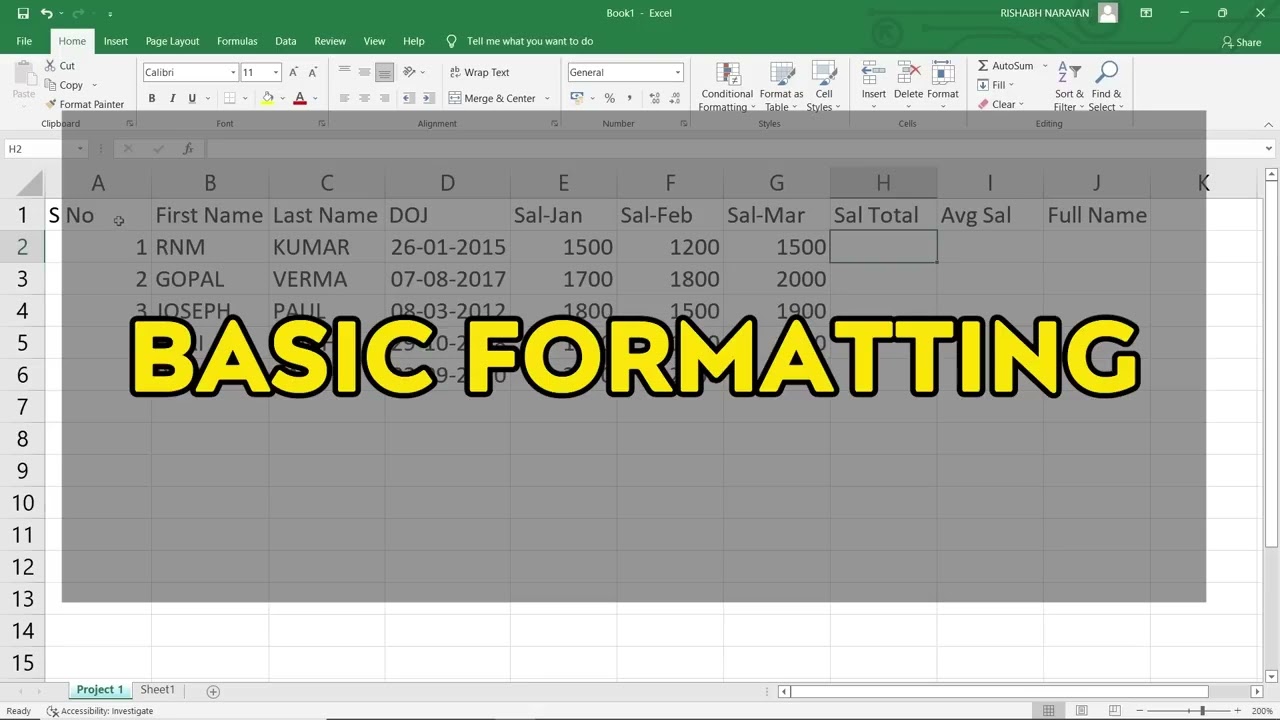Click the Orientation text angle icon
This screenshot has width=1280, height=720.
pyautogui.click(x=409, y=72)
